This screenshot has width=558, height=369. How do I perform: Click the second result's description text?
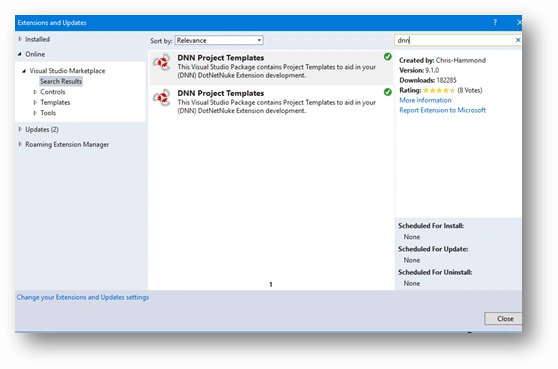[277, 107]
